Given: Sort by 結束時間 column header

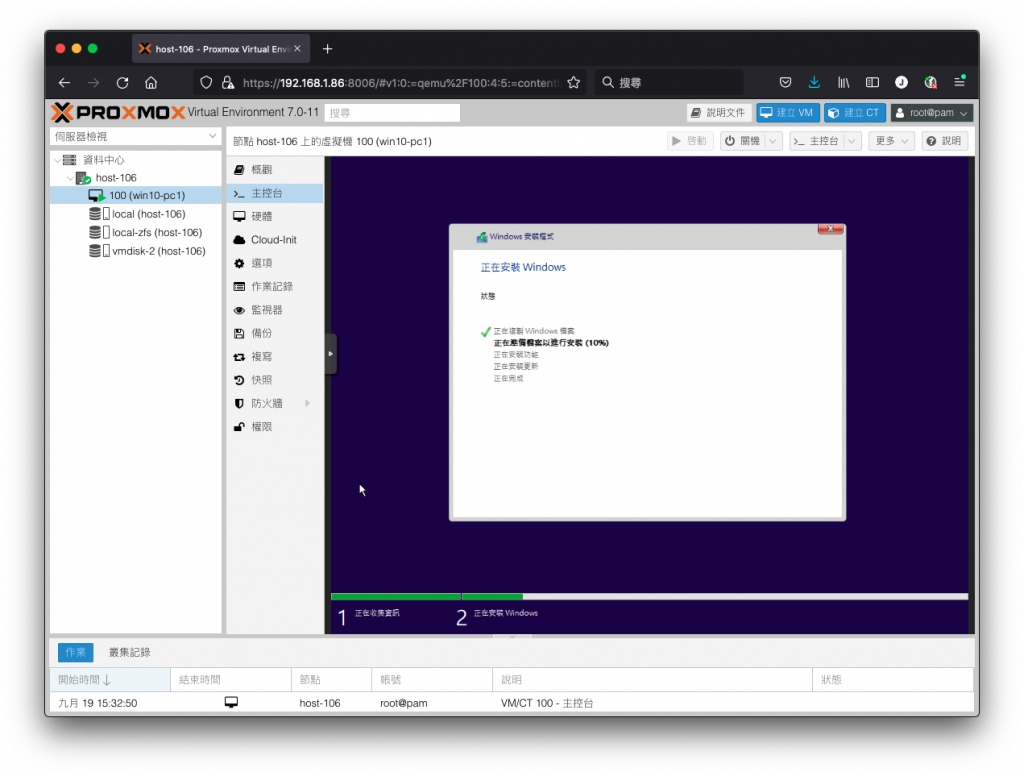Looking at the screenshot, I should click(x=231, y=680).
